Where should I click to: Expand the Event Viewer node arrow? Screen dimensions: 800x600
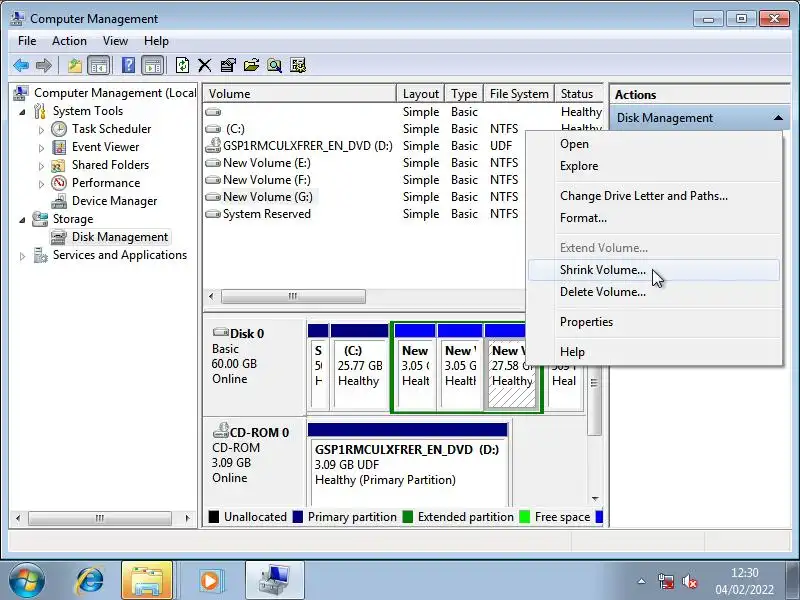pyautogui.click(x=41, y=148)
